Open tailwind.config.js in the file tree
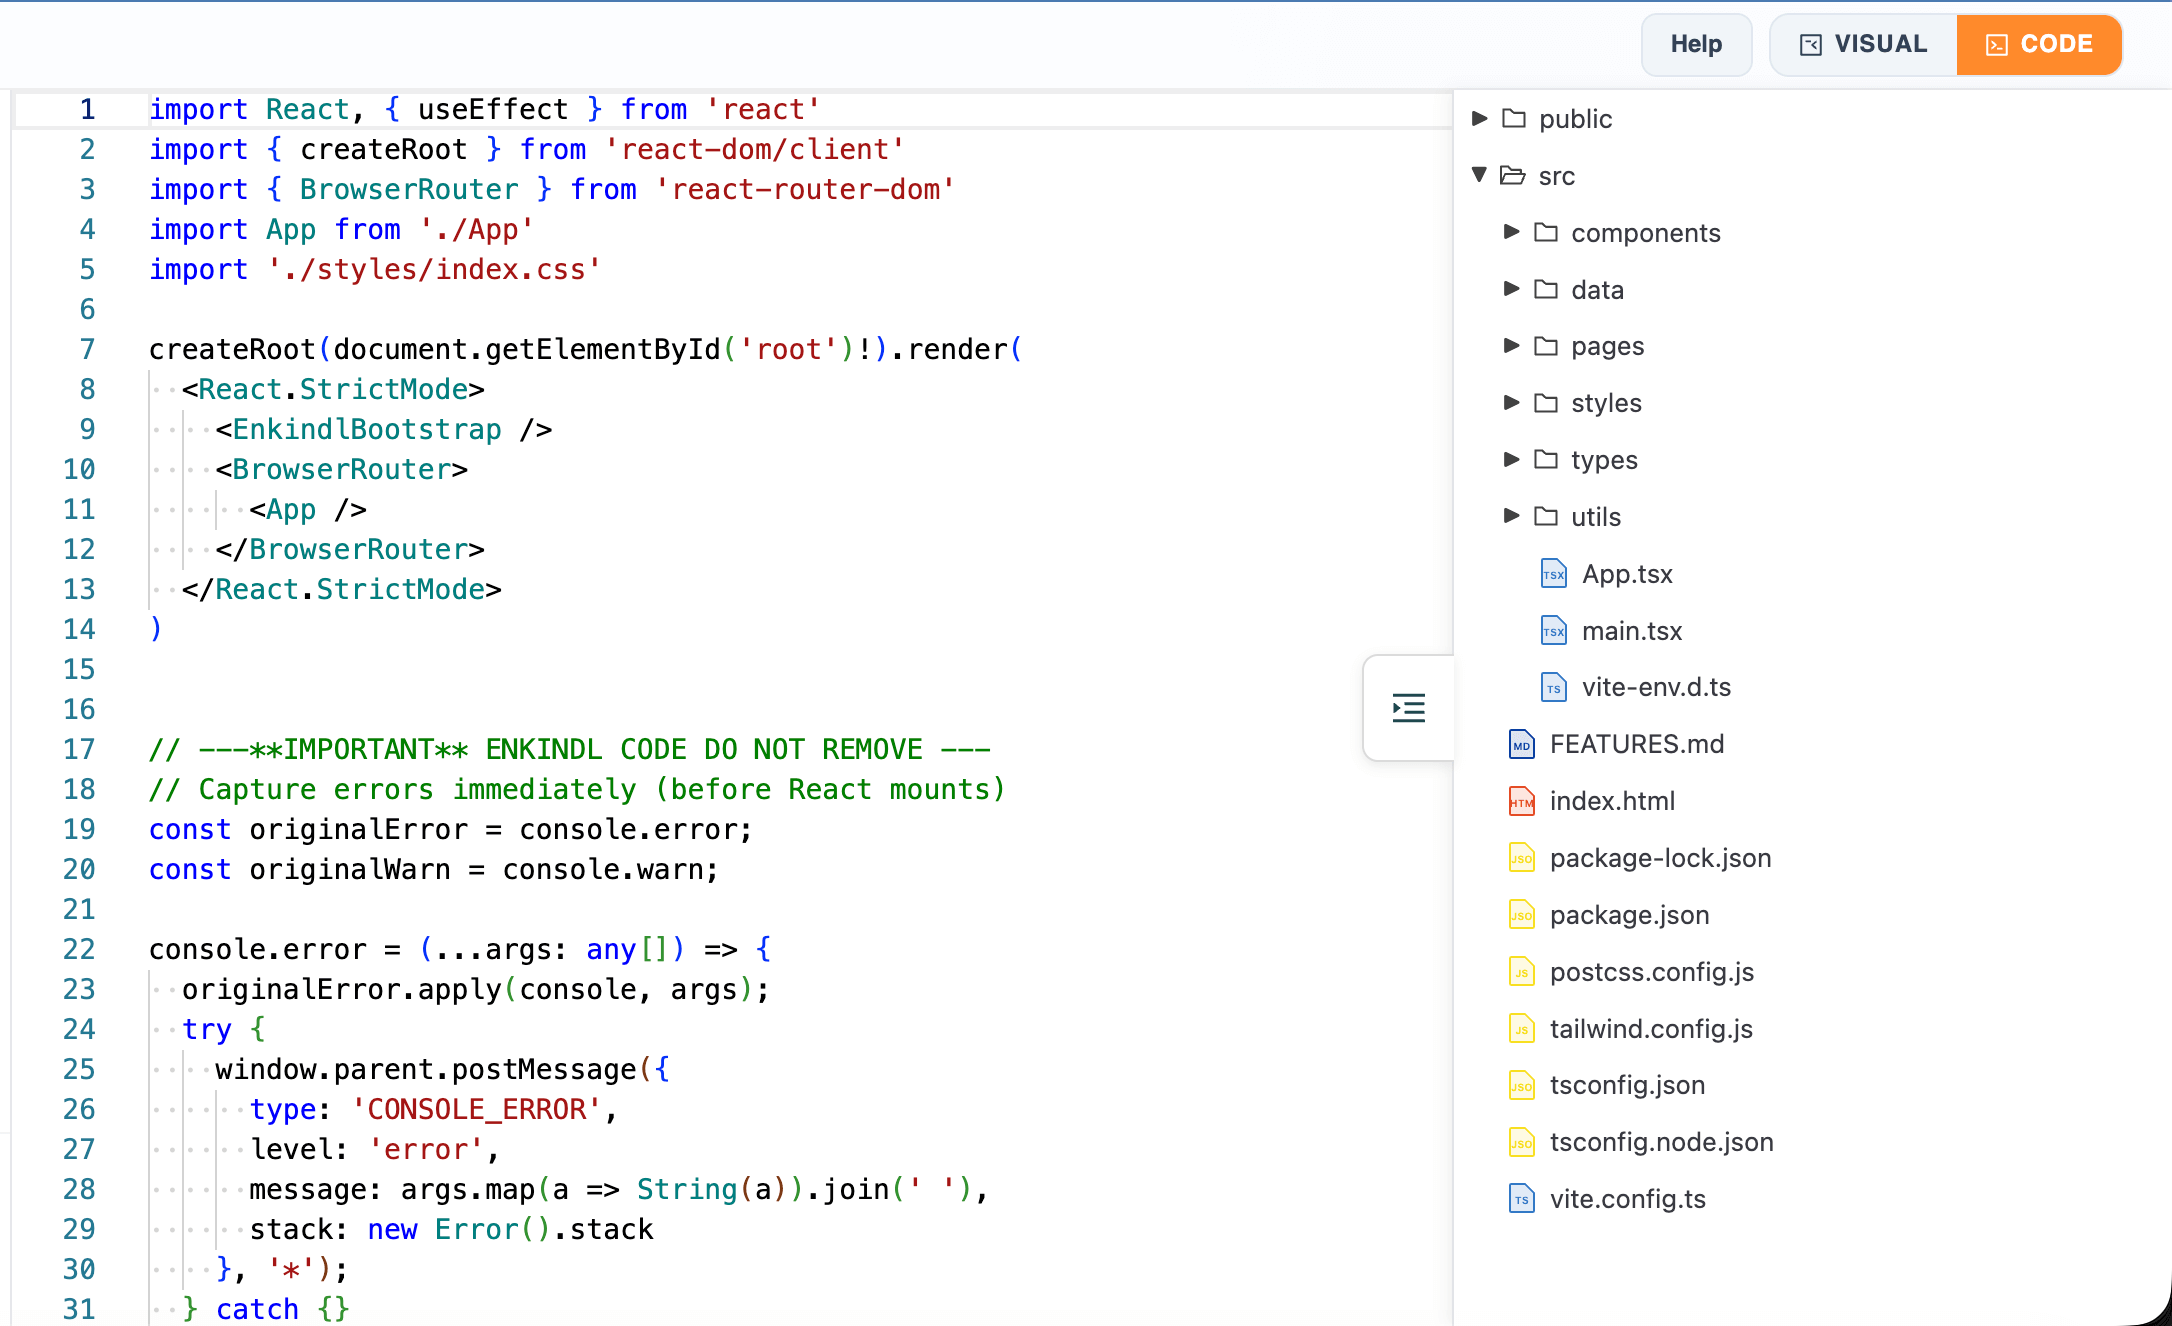 tap(1651, 1029)
